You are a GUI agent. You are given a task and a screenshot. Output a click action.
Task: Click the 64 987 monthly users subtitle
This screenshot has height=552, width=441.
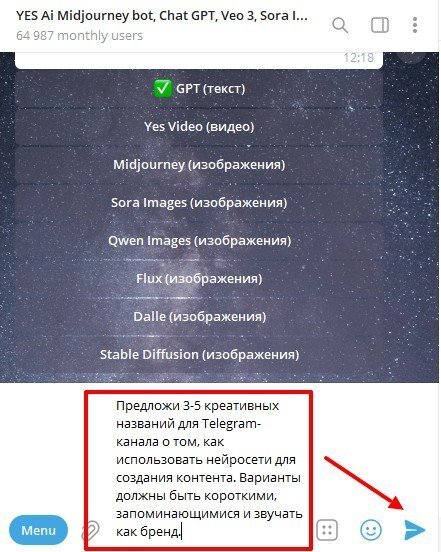79,36
